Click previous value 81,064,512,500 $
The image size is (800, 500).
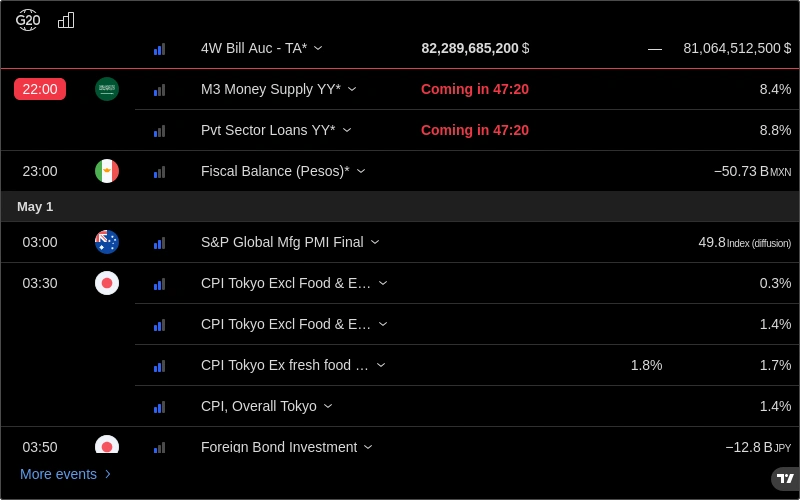737,48
